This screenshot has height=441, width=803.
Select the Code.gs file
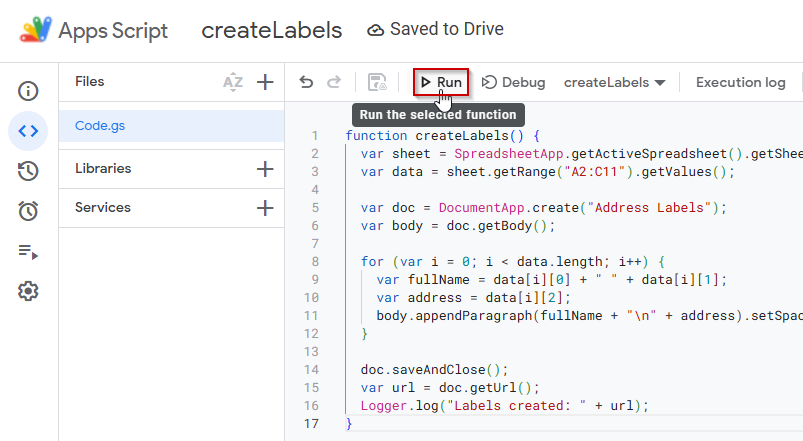coord(172,126)
